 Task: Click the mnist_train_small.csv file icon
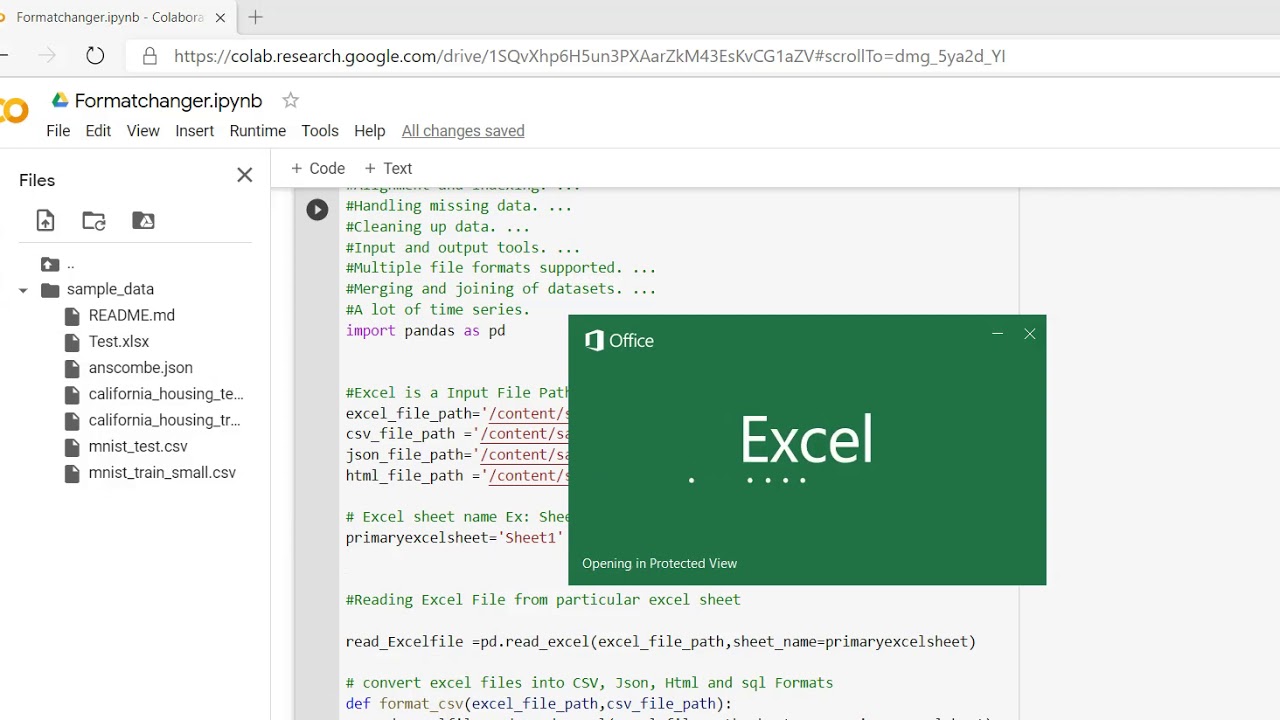[x=71, y=473]
